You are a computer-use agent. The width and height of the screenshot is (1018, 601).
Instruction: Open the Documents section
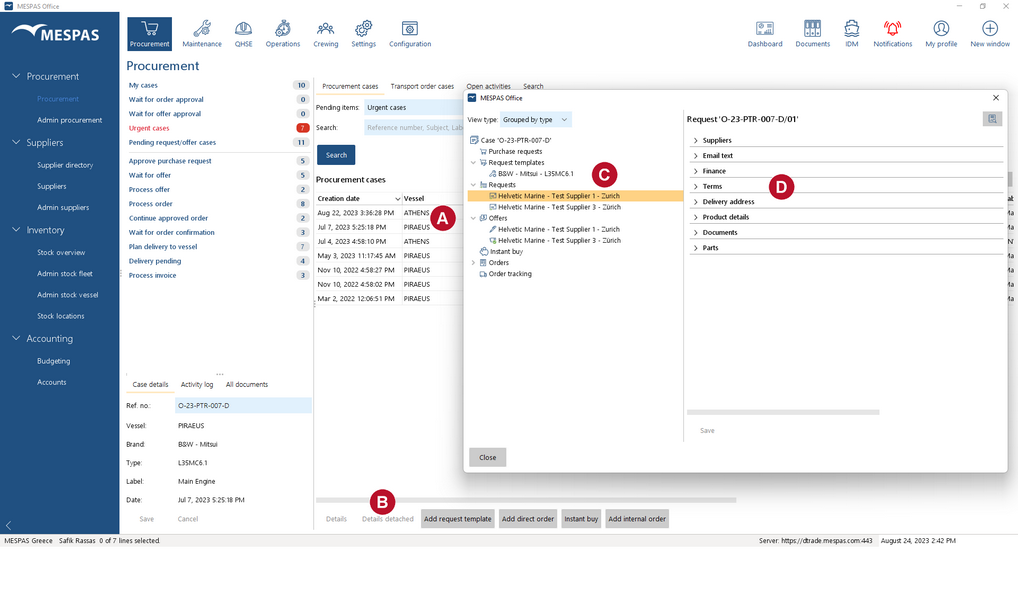812,34
